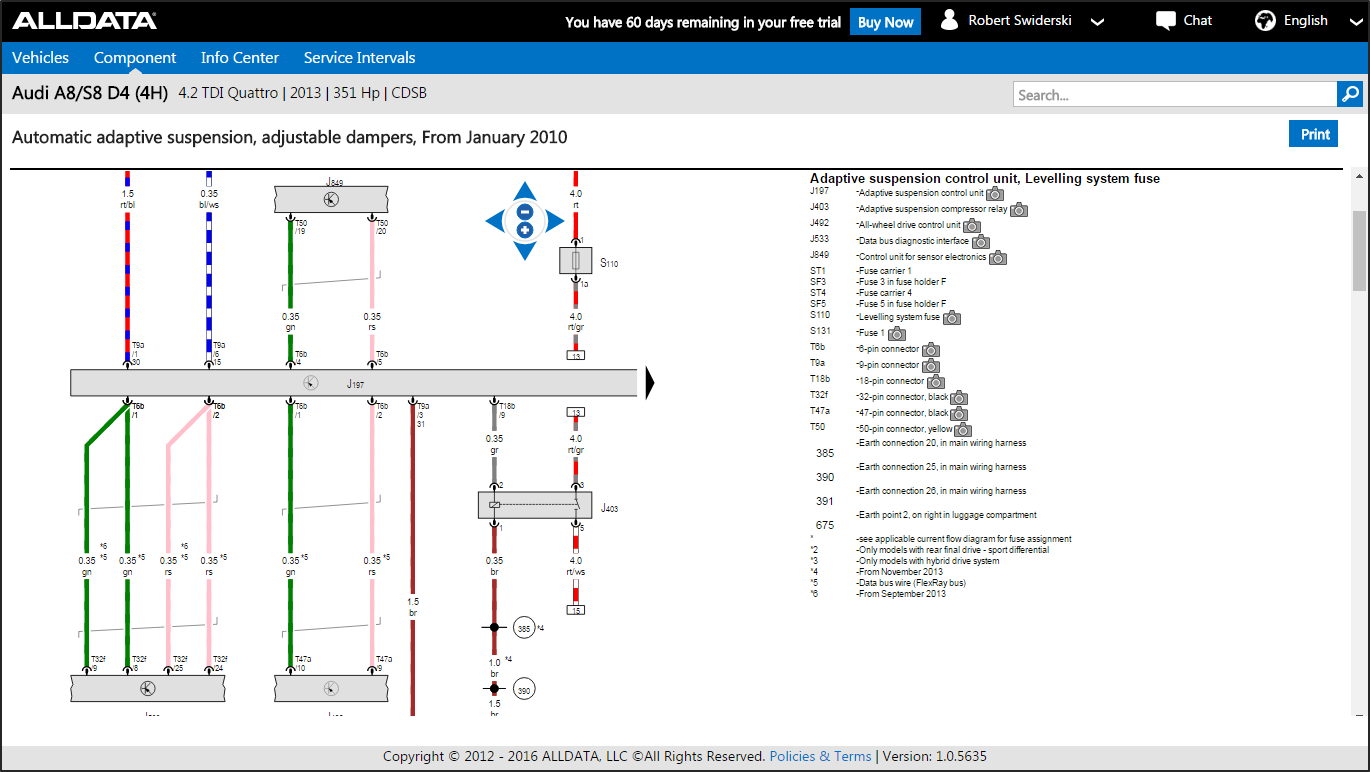The width and height of the screenshot is (1370, 772).
Task: Open the English language selector
Action: click(x=1306, y=21)
